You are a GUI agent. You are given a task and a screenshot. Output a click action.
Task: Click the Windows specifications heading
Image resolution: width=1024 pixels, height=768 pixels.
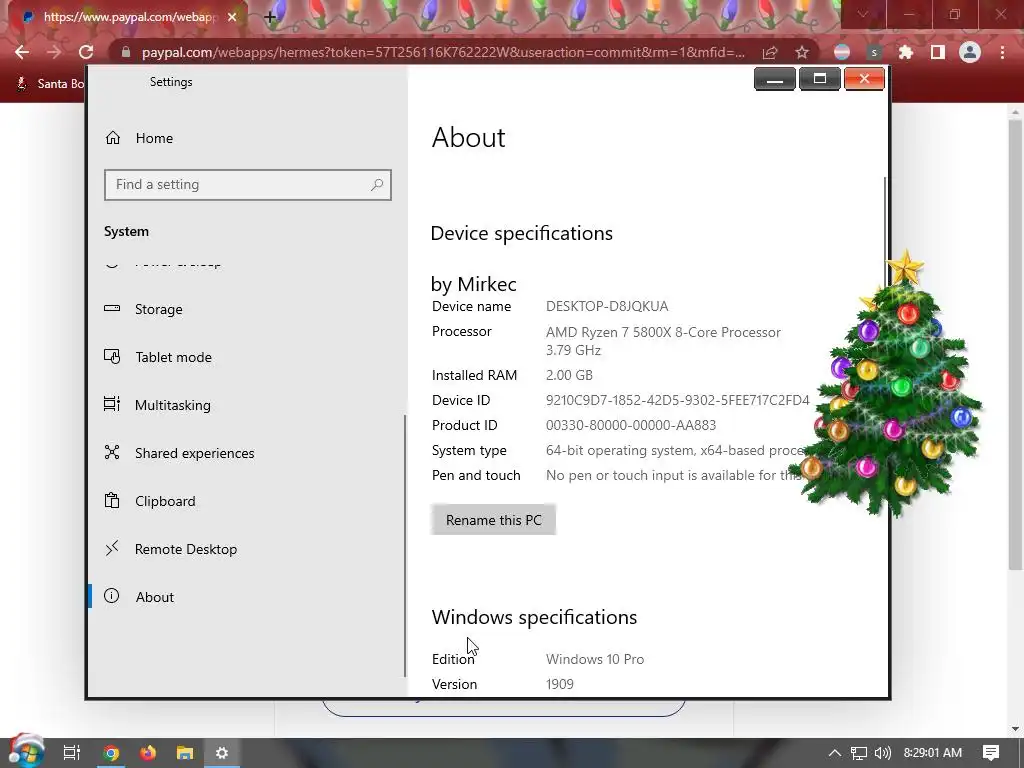click(534, 617)
